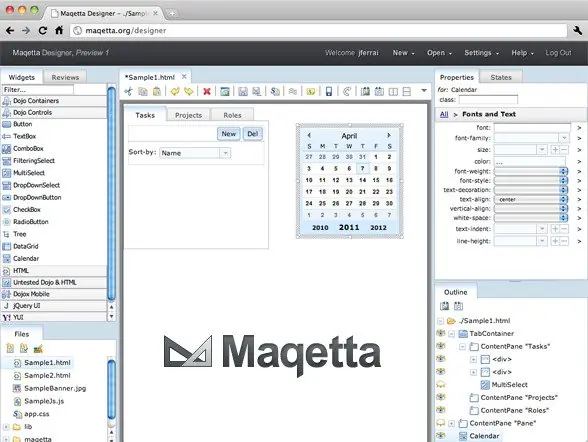The image size is (588, 442).
Task: Open the Help menu
Action: pyautogui.click(x=522, y=53)
